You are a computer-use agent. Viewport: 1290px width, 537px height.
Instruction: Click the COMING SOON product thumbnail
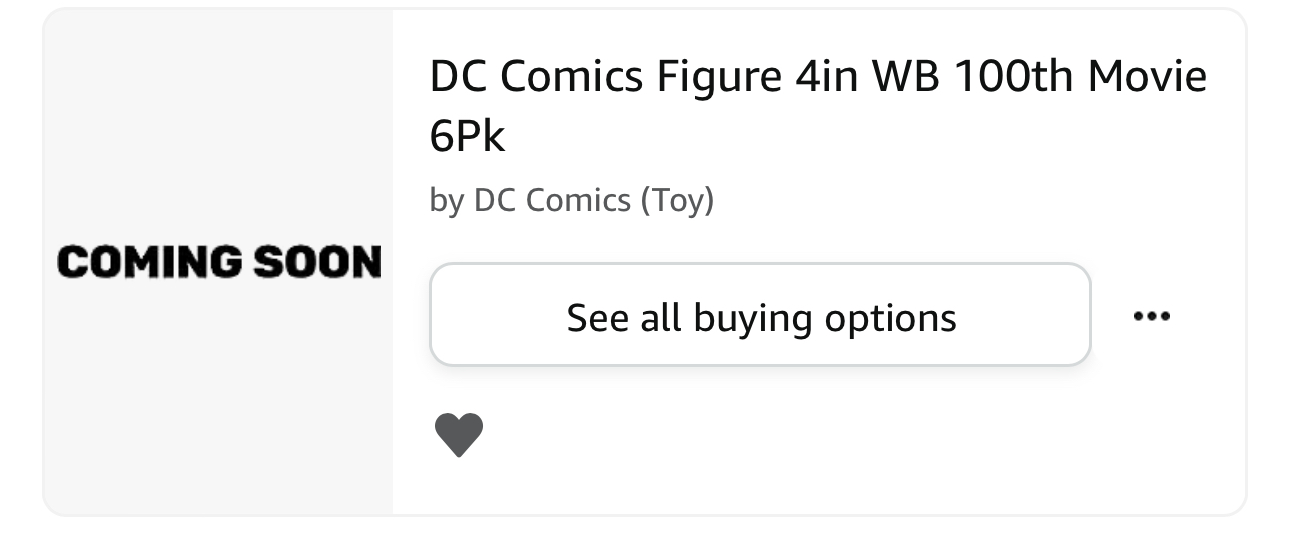click(219, 262)
